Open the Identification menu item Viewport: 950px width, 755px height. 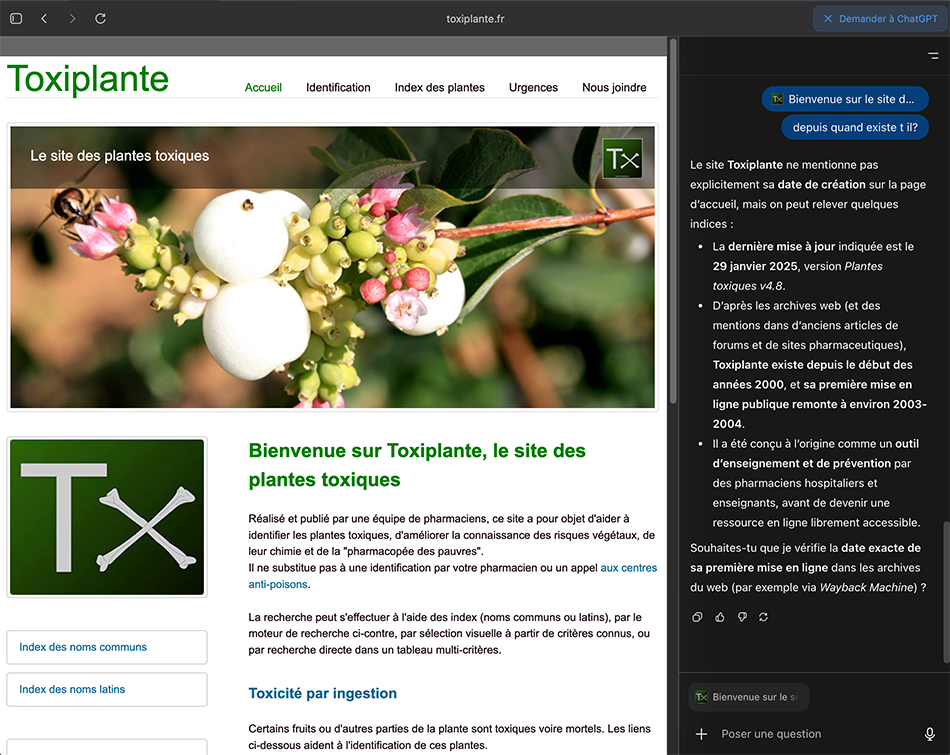point(338,88)
